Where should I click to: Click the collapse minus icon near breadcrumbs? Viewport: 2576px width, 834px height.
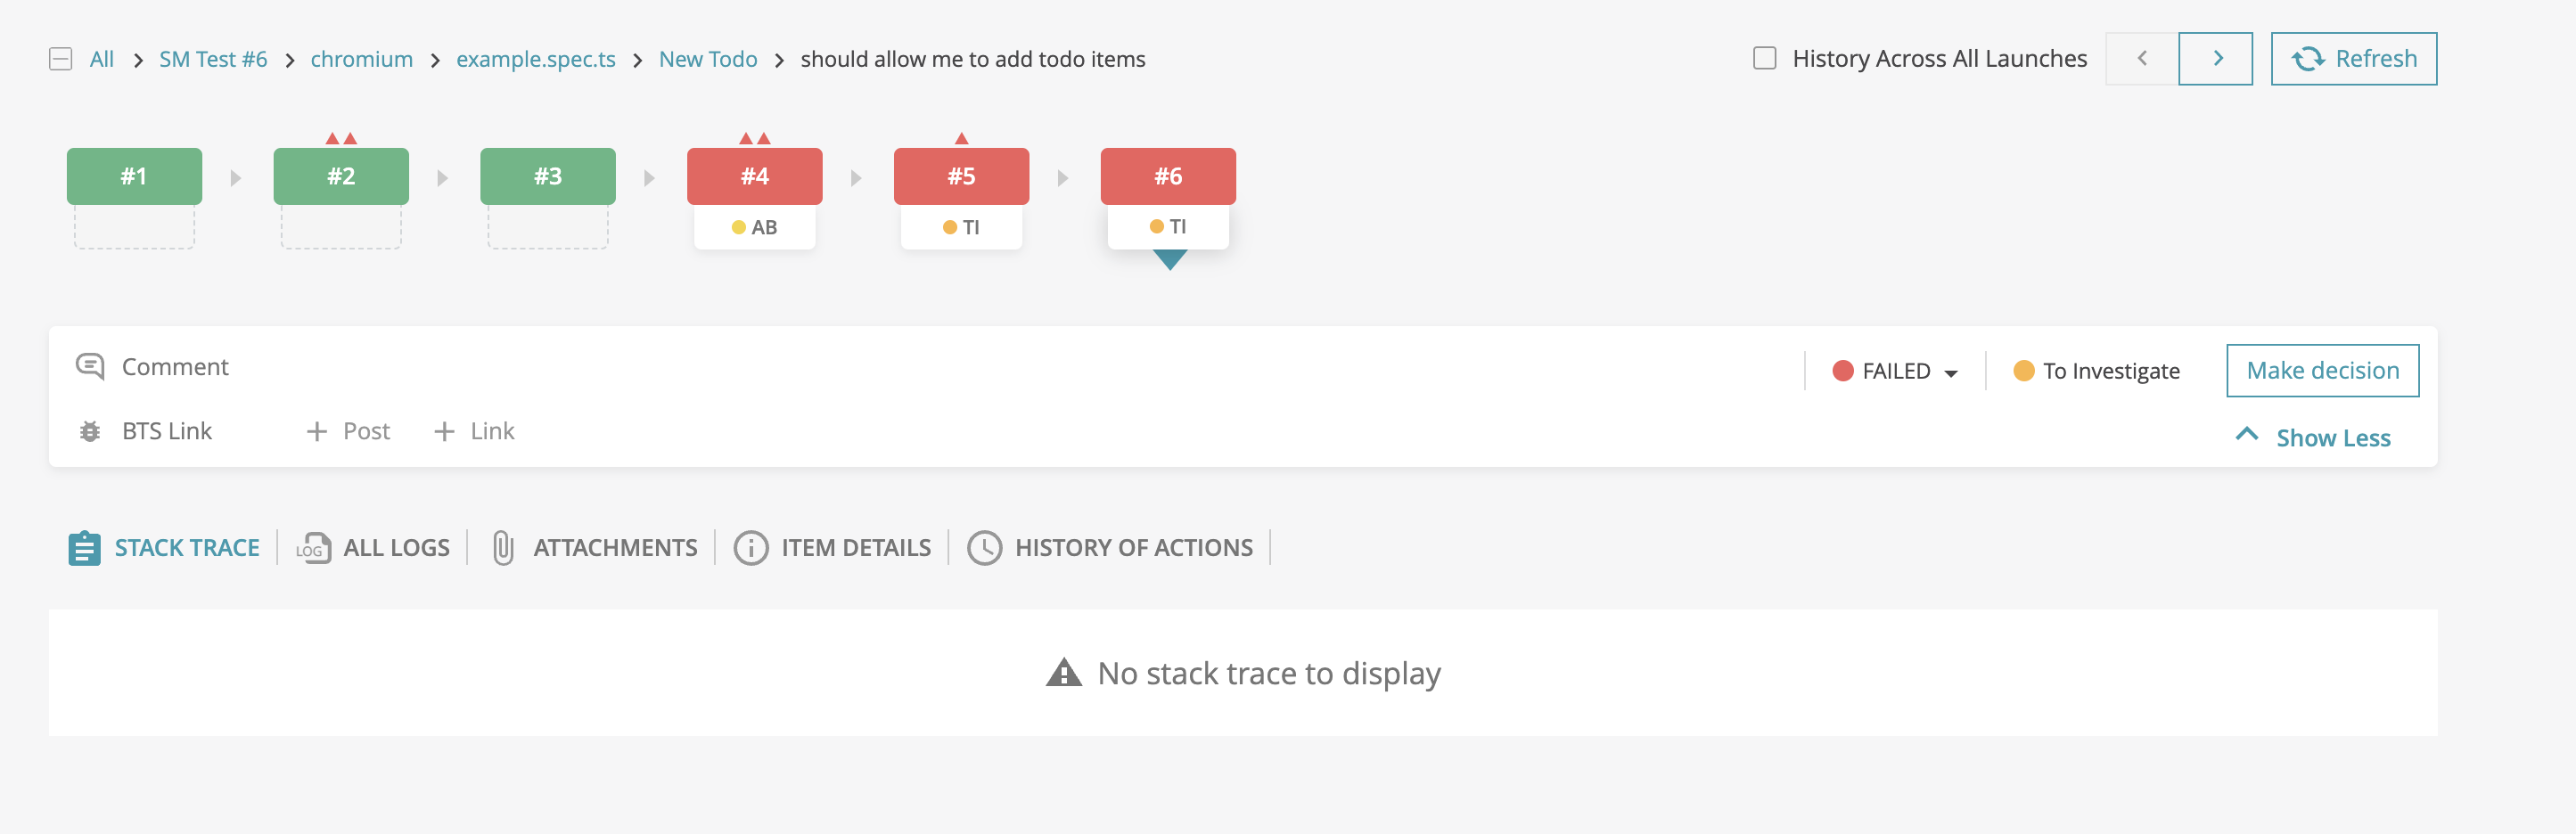coord(61,58)
